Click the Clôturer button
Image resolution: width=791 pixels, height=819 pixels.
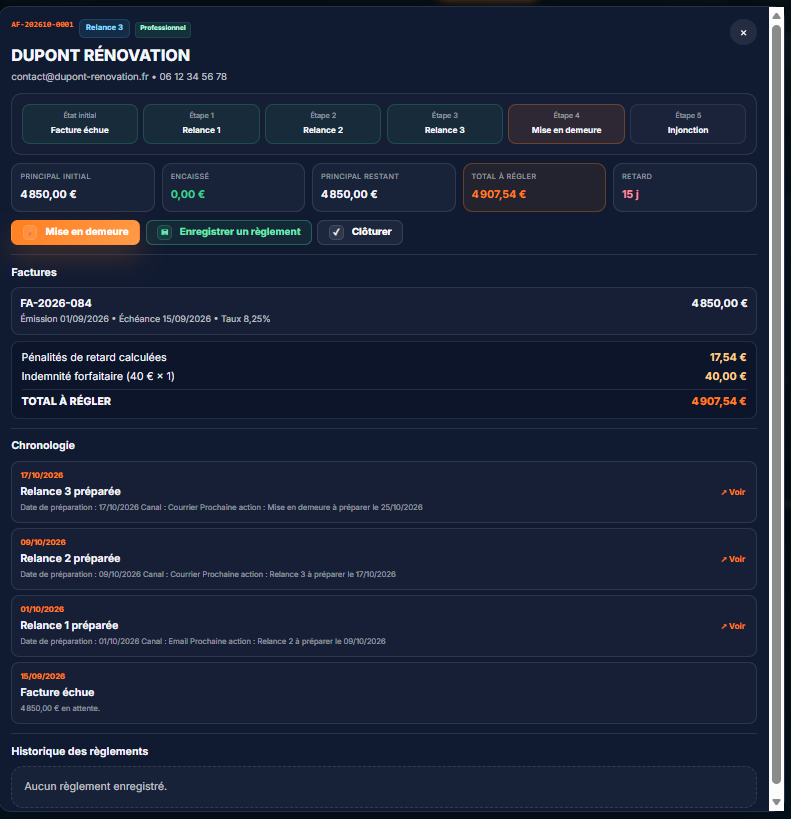360,232
